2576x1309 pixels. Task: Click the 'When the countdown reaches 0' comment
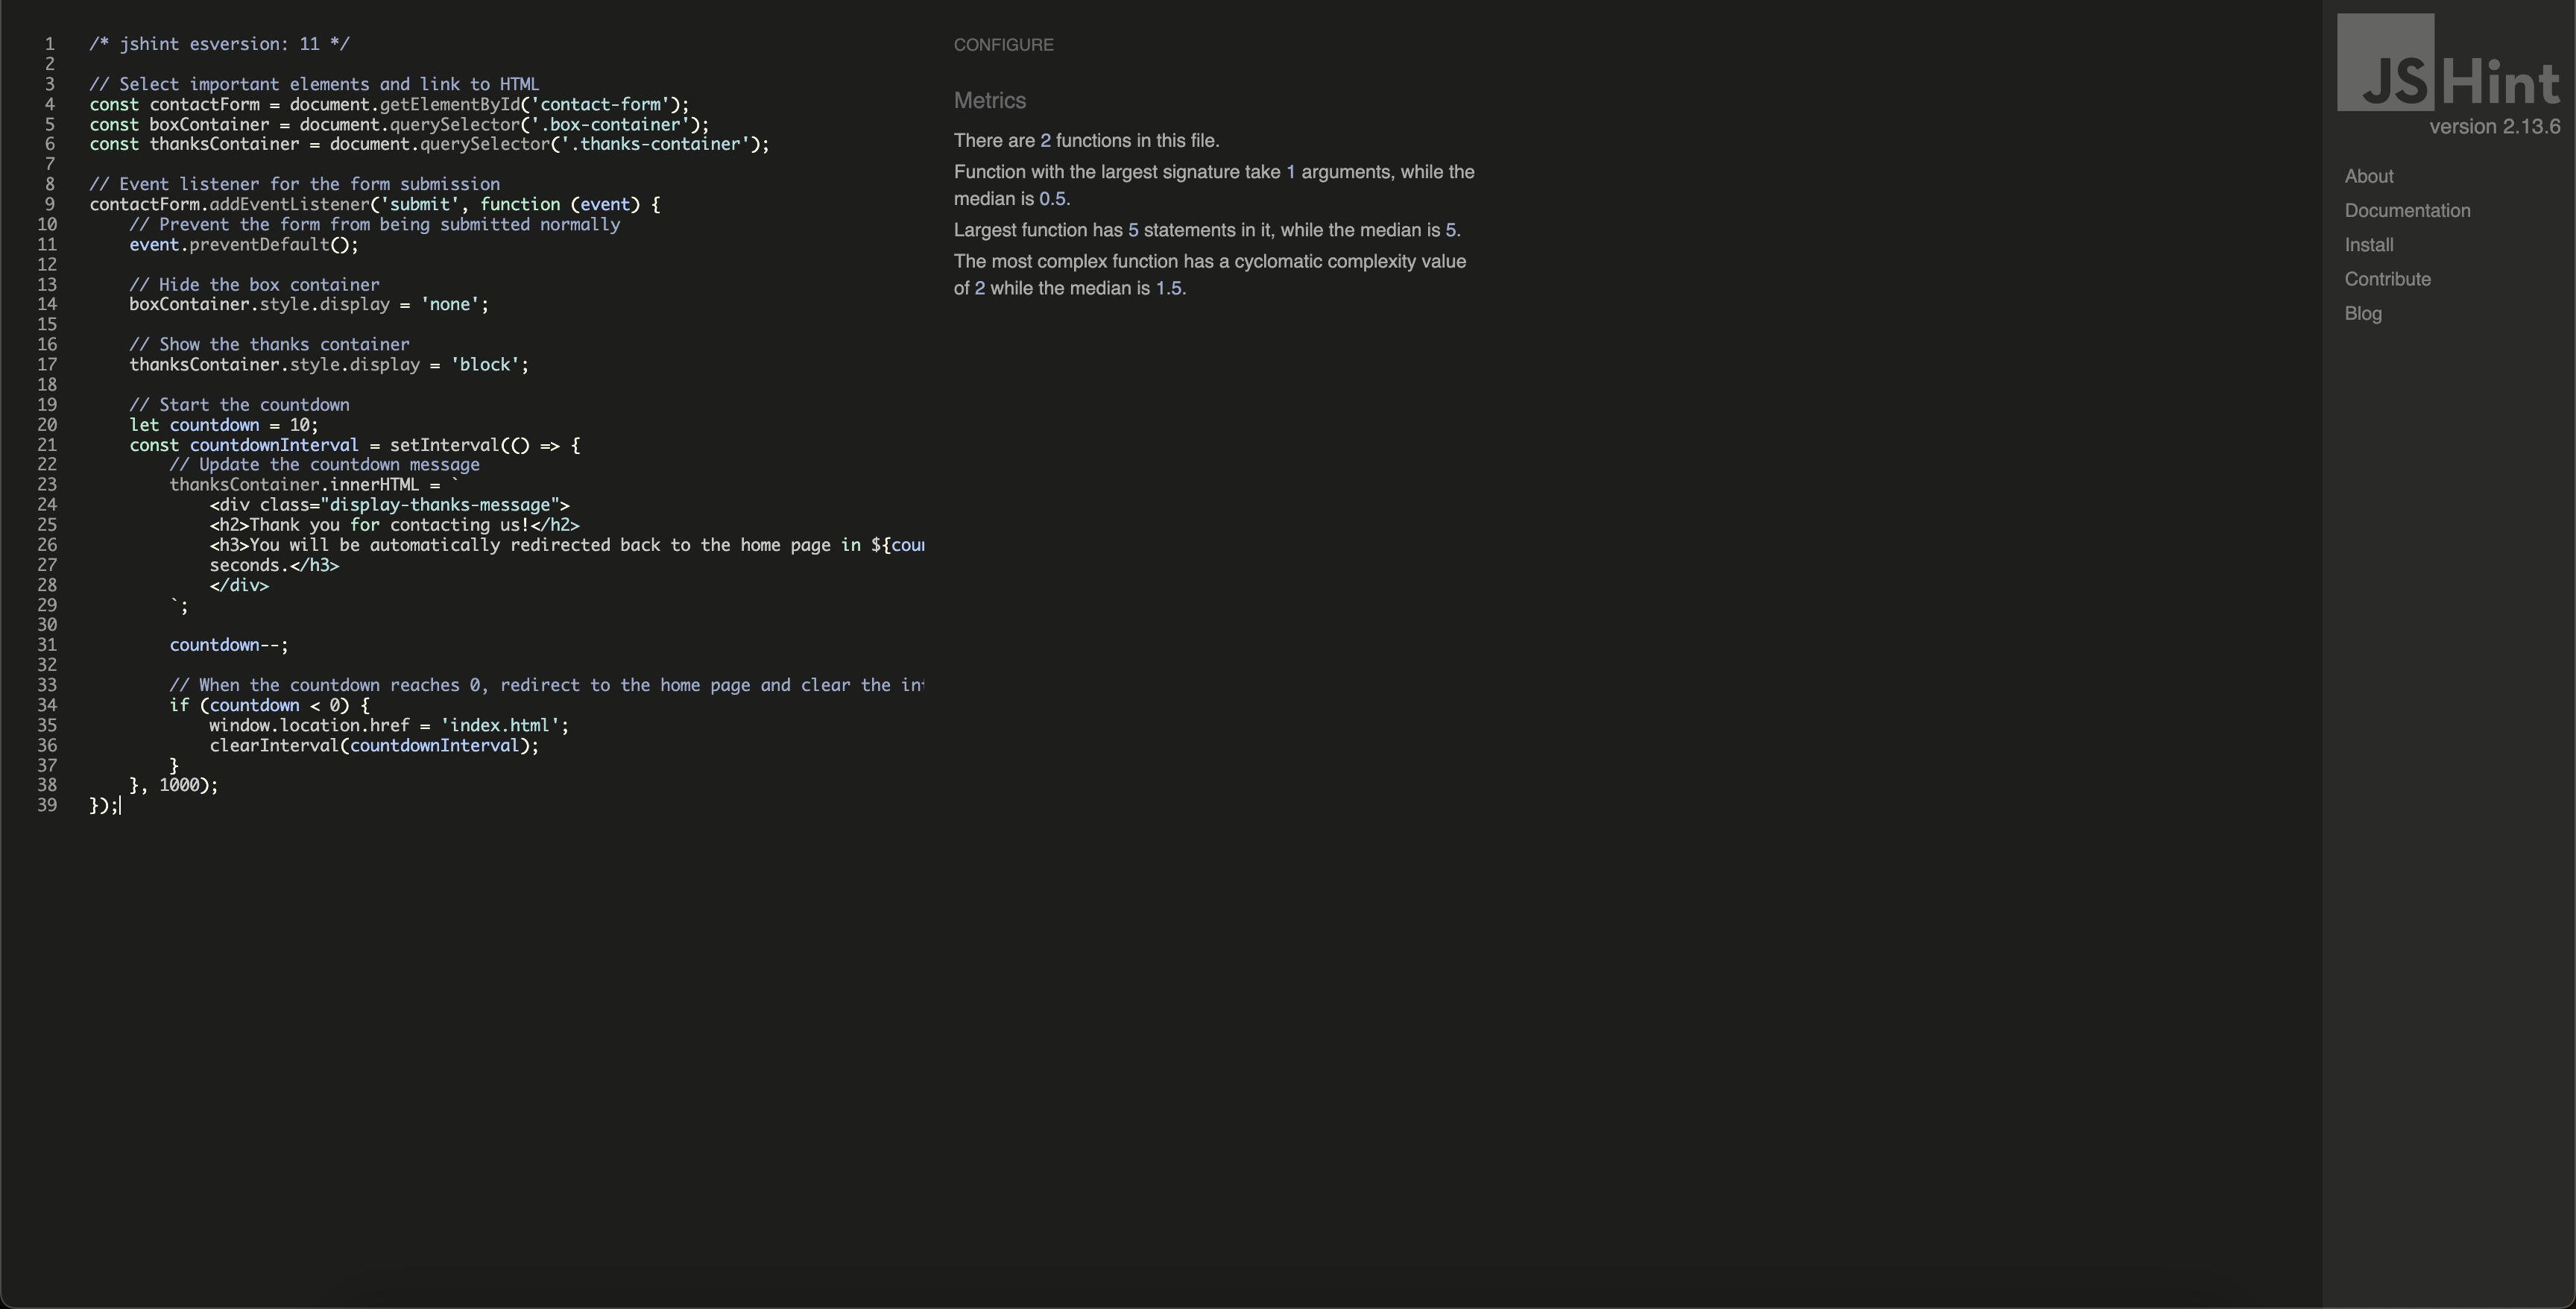[x=547, y=685]
